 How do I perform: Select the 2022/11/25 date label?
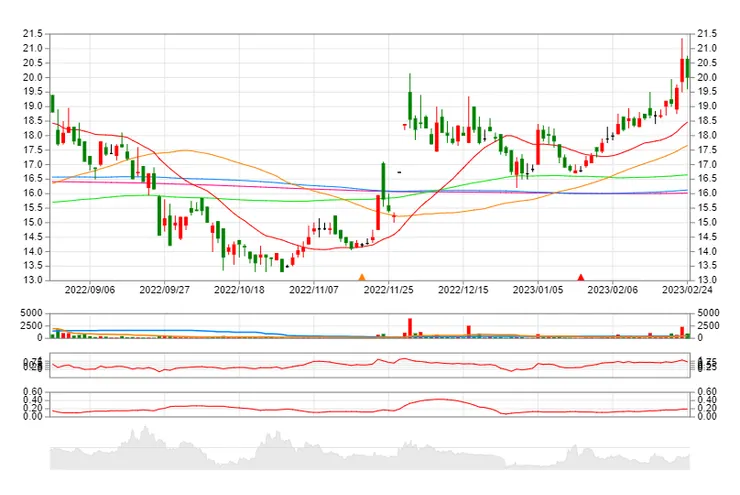388,290
